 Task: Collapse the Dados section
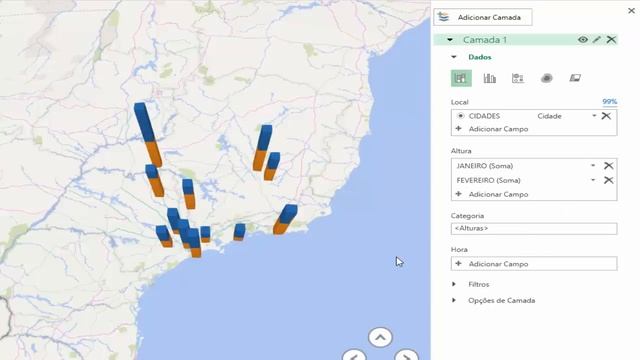pyautogui.click(x=454, y=57)
